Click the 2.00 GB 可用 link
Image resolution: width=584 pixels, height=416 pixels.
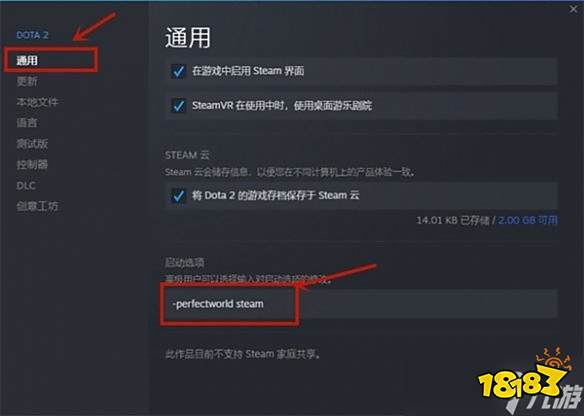(527, 220)
